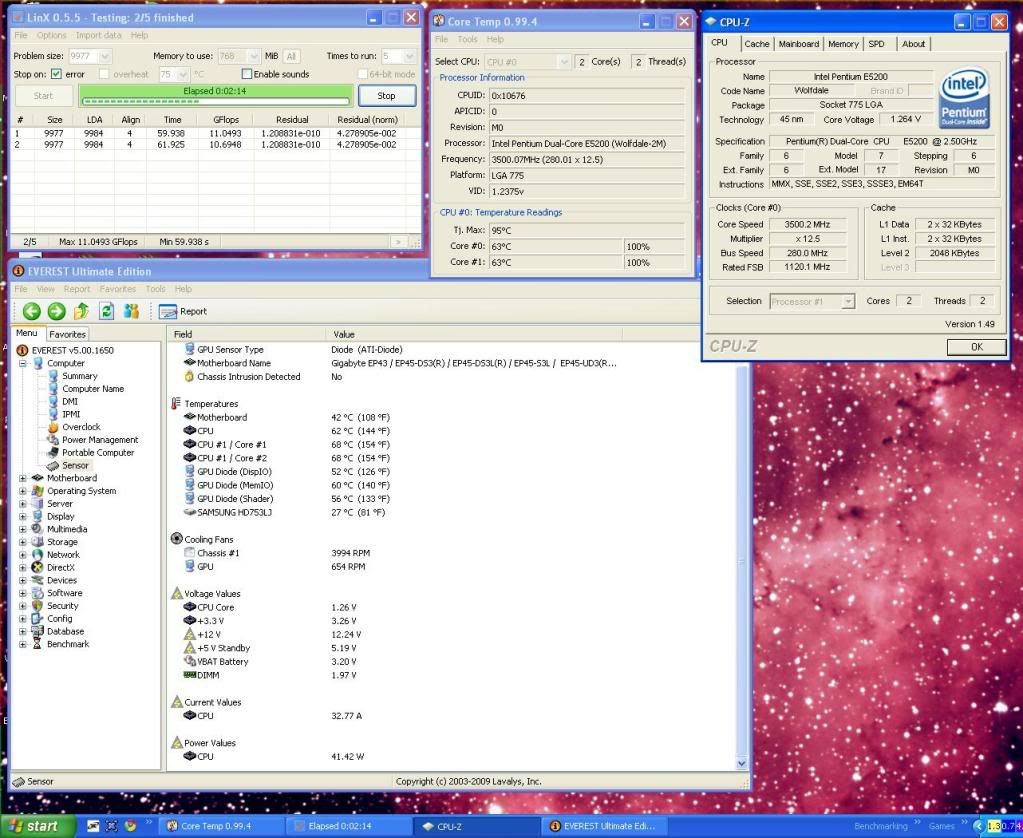1023x838 pixels.
Task: Expand the Display tree node
Action: (22, 516)
